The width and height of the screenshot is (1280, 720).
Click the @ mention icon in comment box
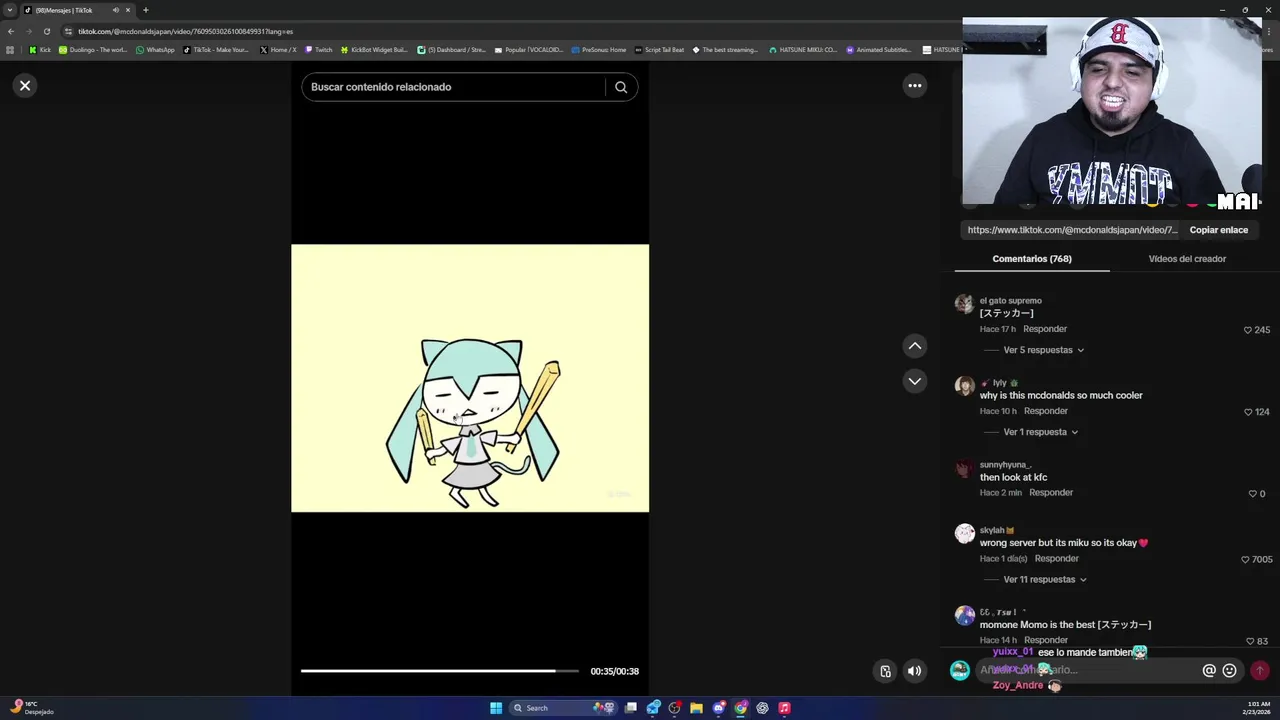coord(1209,671)
